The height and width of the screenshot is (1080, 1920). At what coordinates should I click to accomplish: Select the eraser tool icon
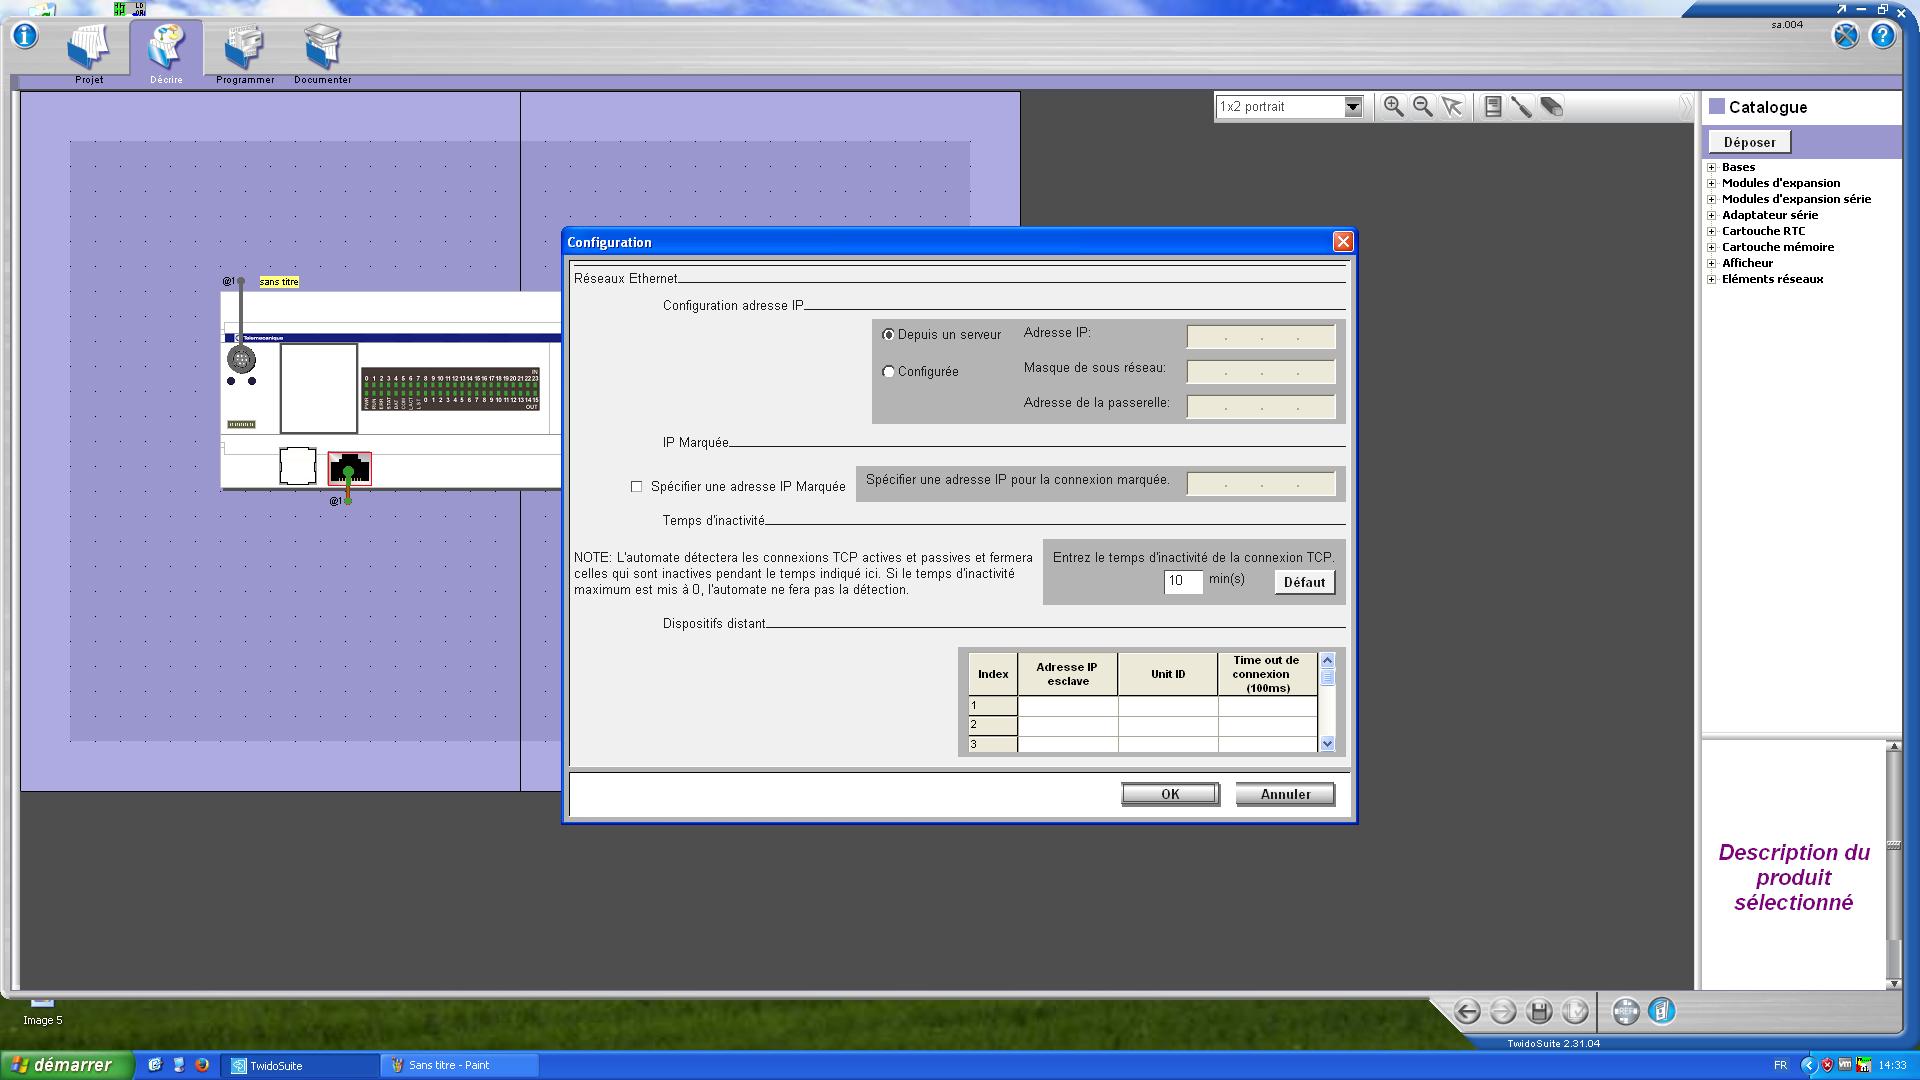click(1551, 107)
